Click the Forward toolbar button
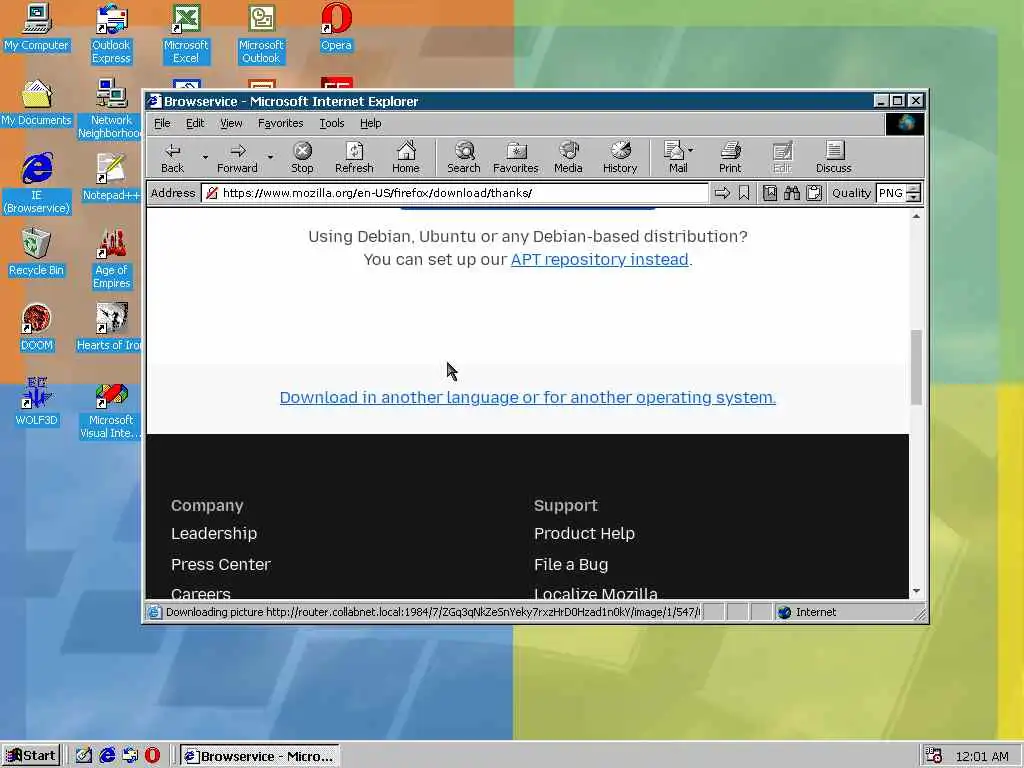This screenshot has width=1024, height=768. (x=237, y=157)
